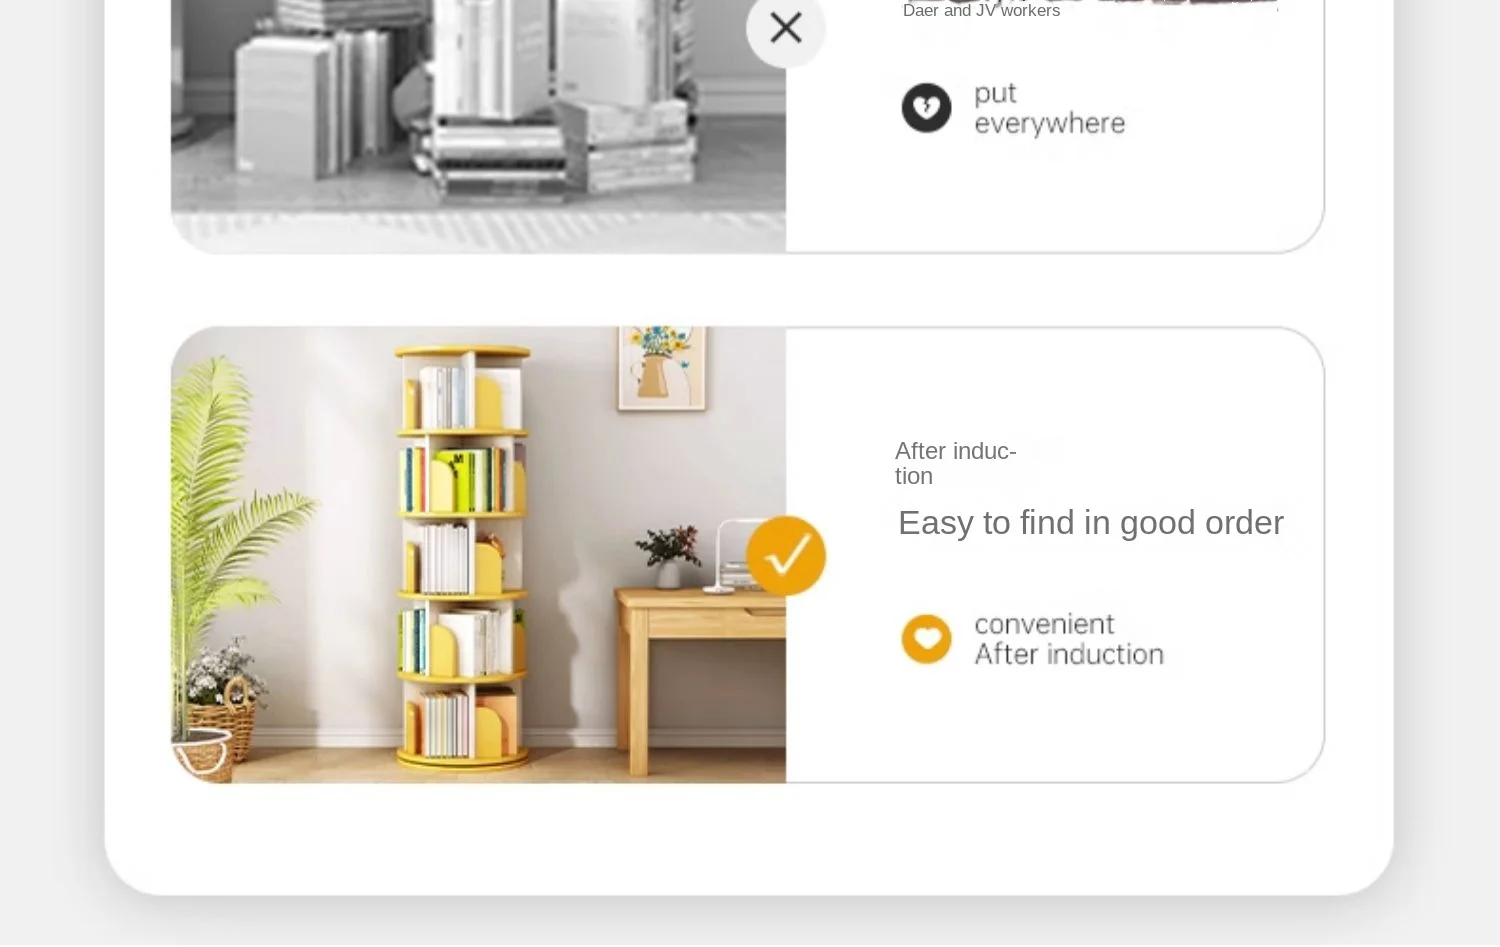The width and height of the screenshot is (1500, 947).
Task: Click the orange heart icon
Action: click(x=926, y=639)
